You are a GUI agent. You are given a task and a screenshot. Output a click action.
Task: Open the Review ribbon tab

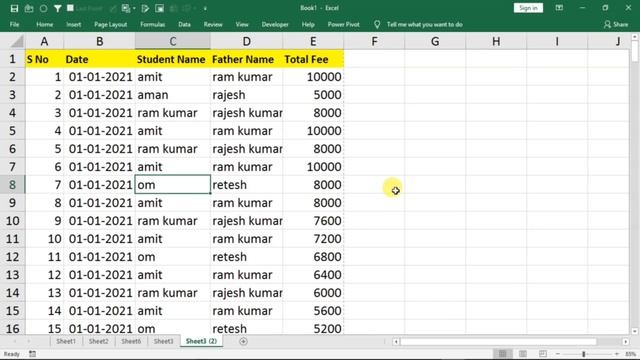click(x=213, y=24)
